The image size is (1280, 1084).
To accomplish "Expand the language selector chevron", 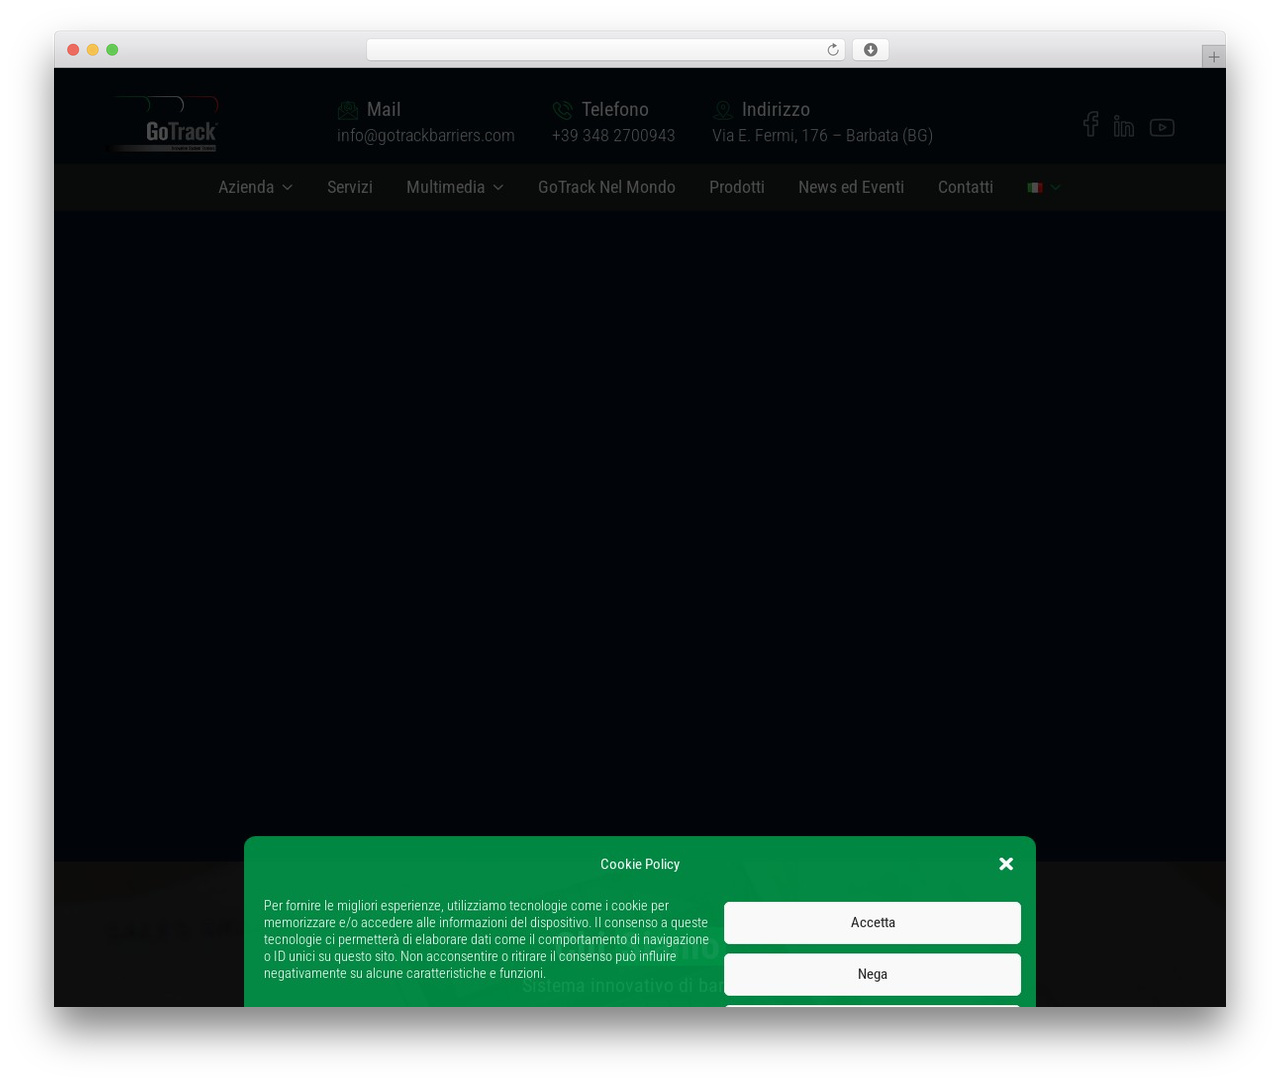I will [x=1055, y=188].
